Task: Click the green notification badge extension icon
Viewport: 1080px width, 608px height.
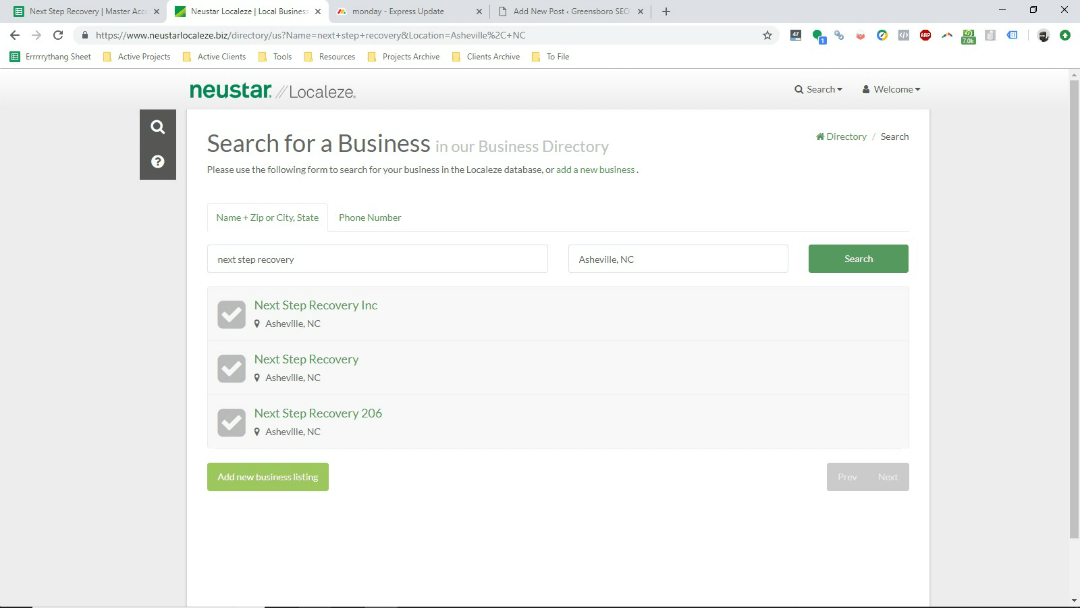Action: [819, 34]
